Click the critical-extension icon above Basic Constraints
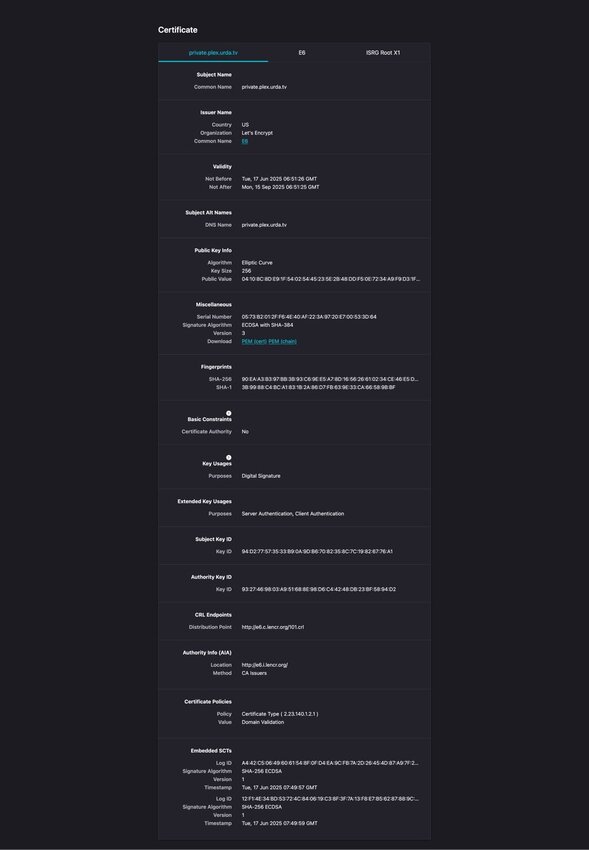Screen dimensions: 589x850 coord(229,413)
